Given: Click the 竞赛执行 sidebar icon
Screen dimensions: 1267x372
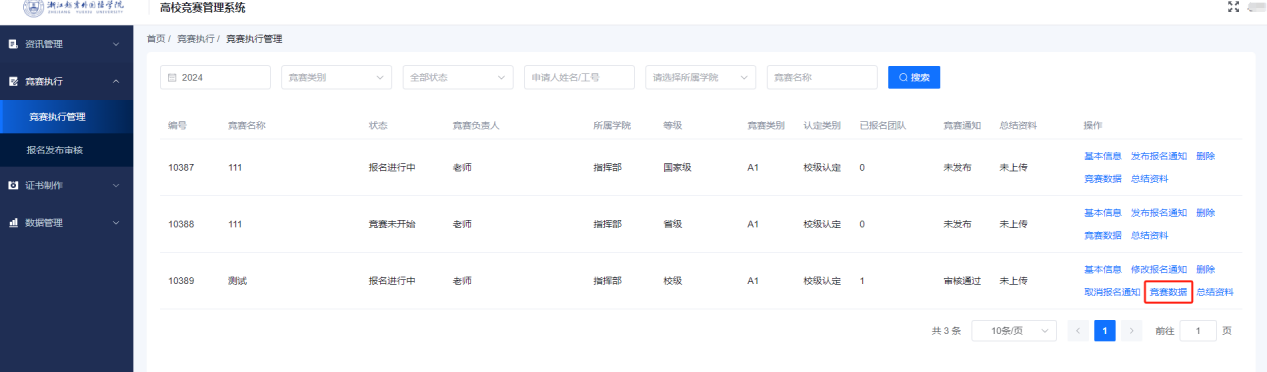Looking at the screenshot, I should [x=14, y=81].
